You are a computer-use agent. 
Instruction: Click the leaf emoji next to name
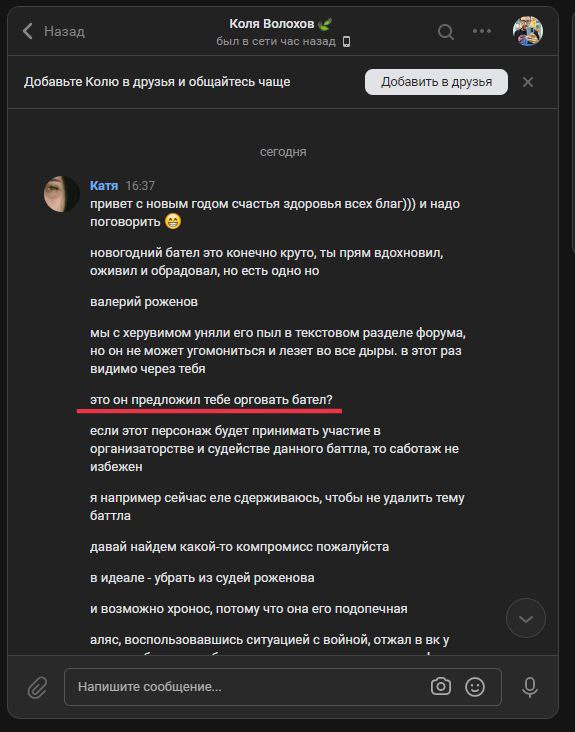click(325, 23)
